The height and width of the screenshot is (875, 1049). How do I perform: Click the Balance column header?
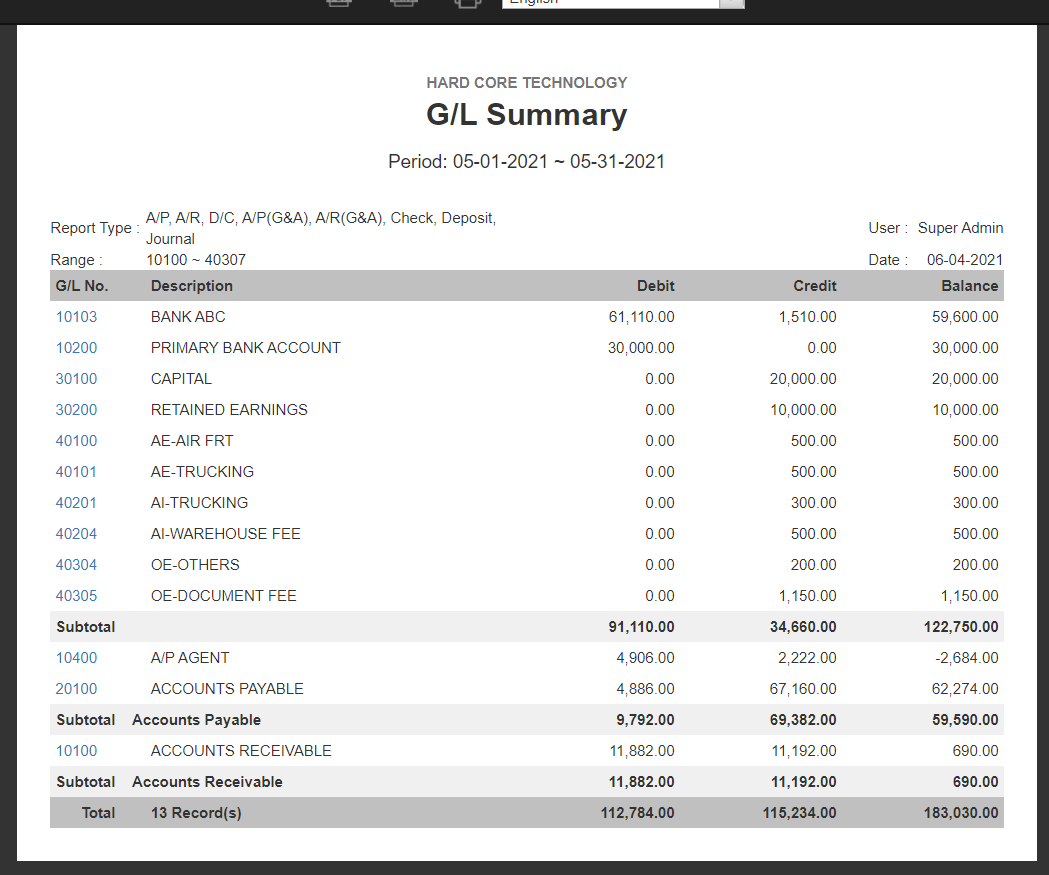(x=970, y=286)
